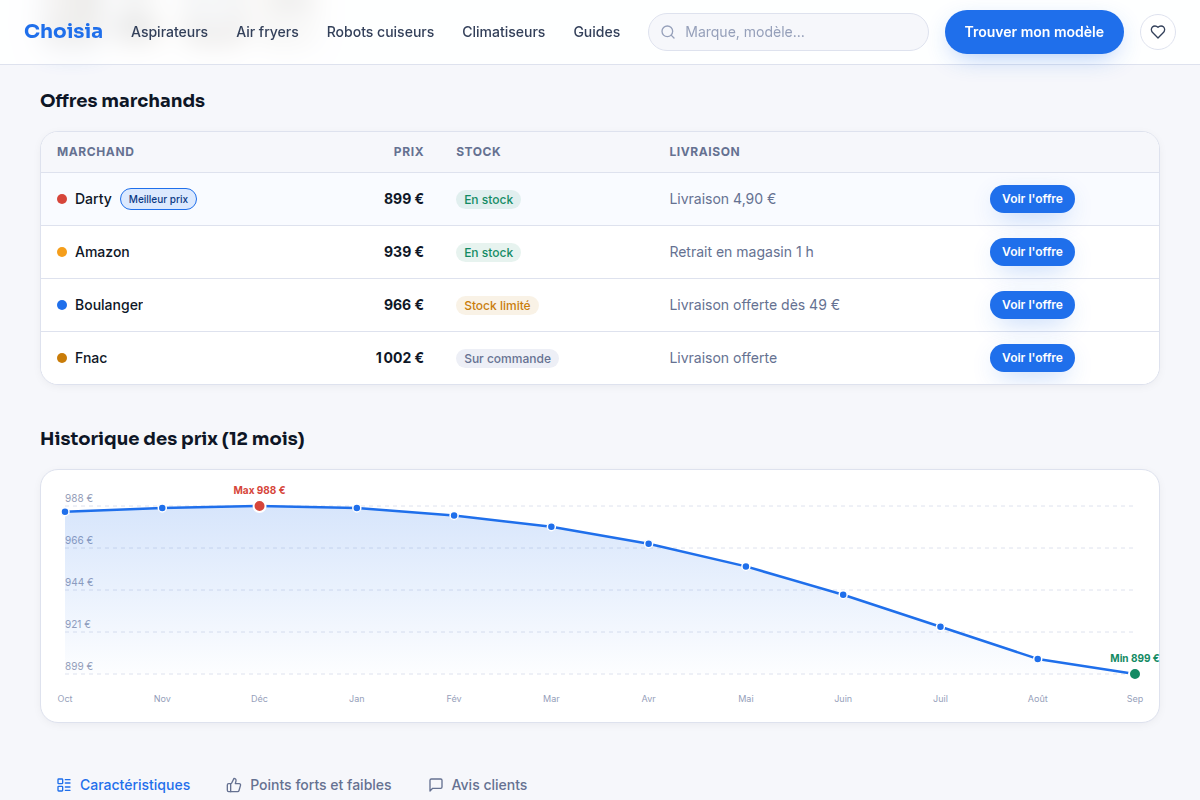The height and width of the screenshot is (800, 1200).
Task: Click the Juil chart data point
Action: pyautogui.click(x=940, y=627)
